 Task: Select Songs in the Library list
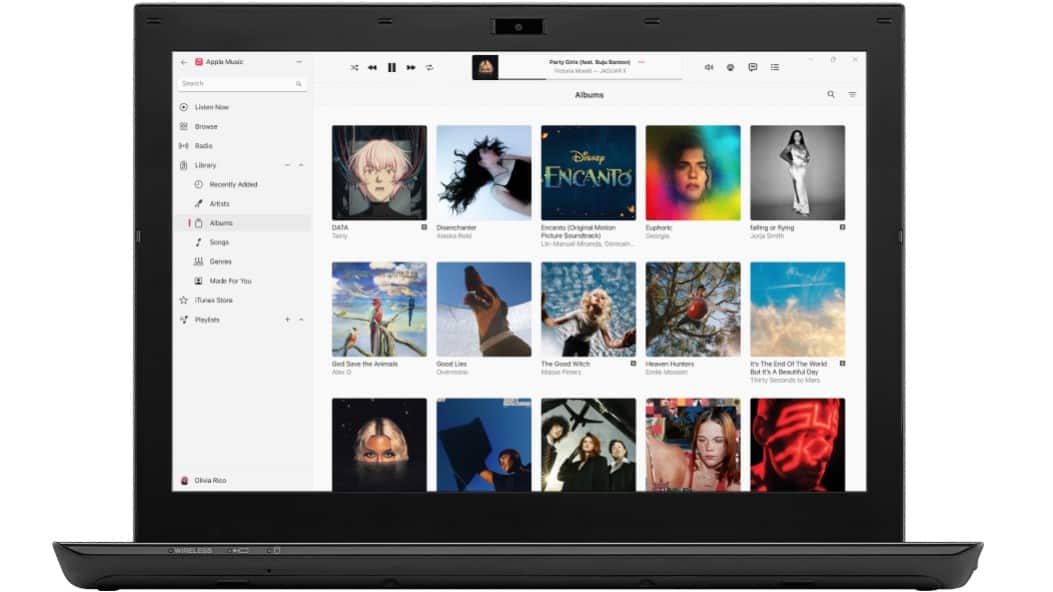(x=219, y=242)
